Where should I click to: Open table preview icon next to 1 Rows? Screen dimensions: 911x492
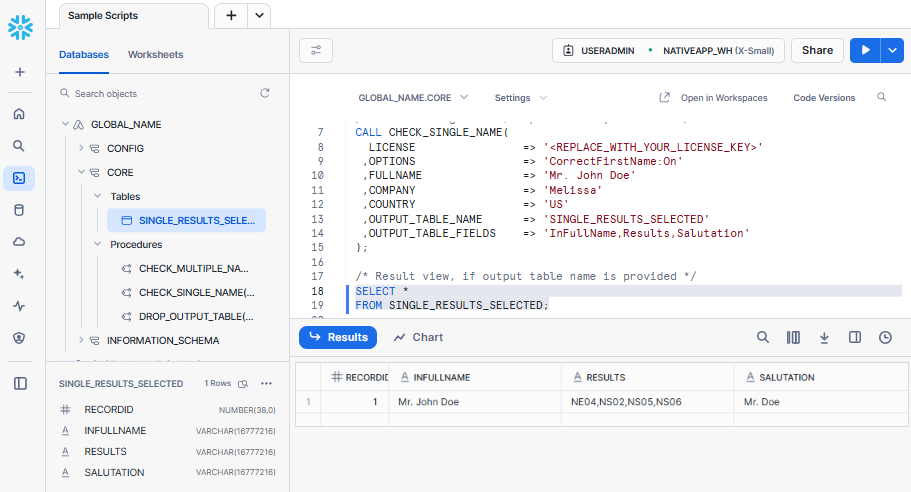point(243,383)
